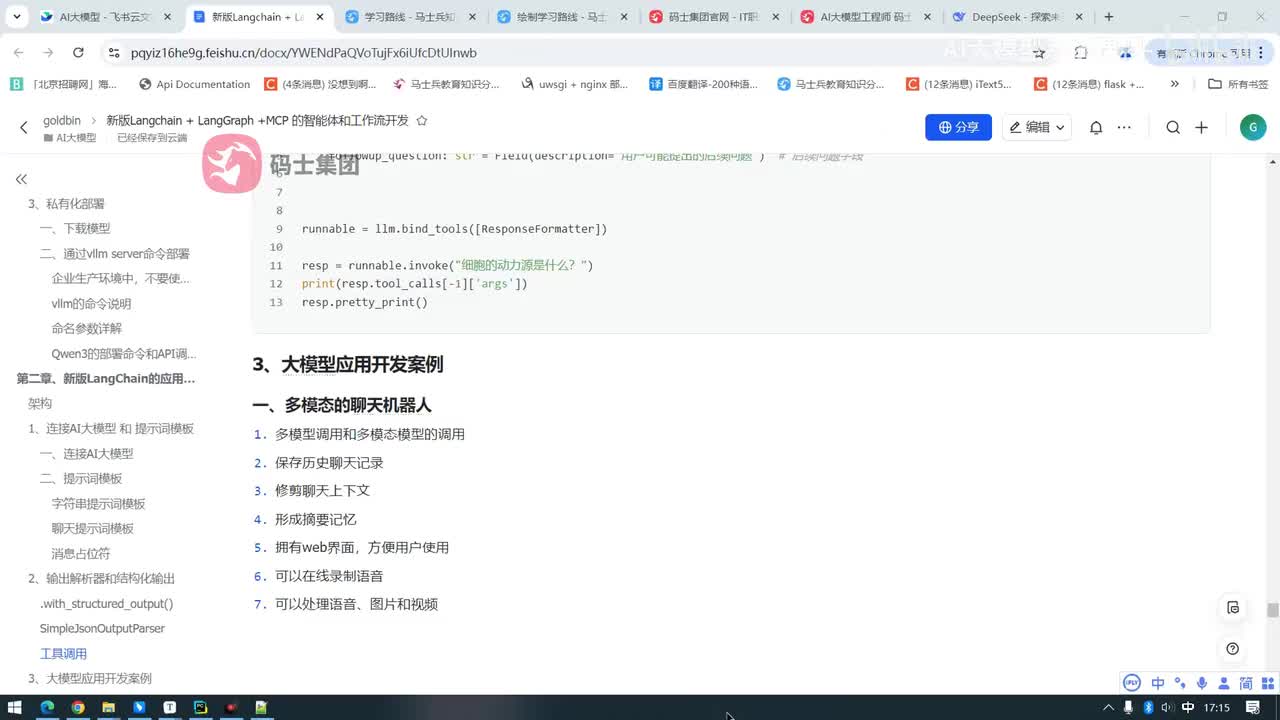Open the uwsgi + nginx bookmark
Image resolution: width=1280 pixels, height=720 pixels.
[x=575, y=84]
